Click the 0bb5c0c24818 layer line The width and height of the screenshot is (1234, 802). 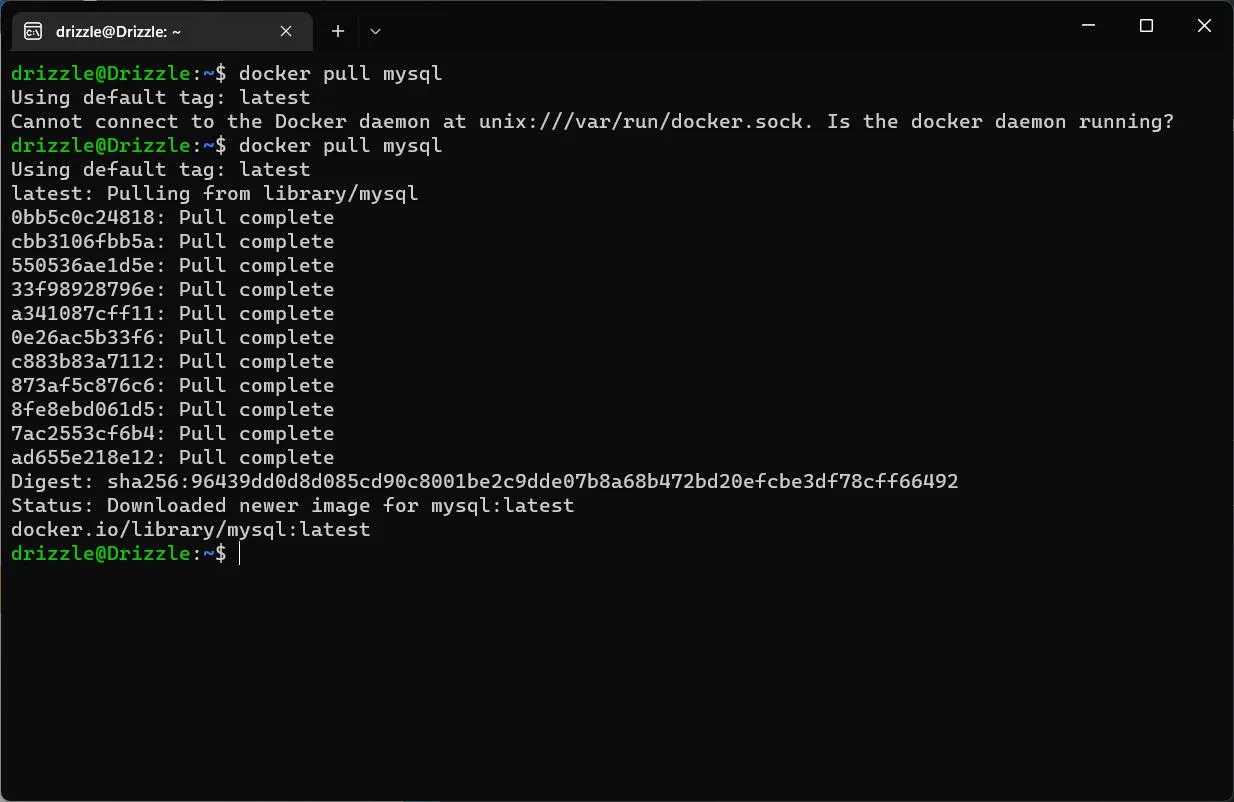(172, 217)
